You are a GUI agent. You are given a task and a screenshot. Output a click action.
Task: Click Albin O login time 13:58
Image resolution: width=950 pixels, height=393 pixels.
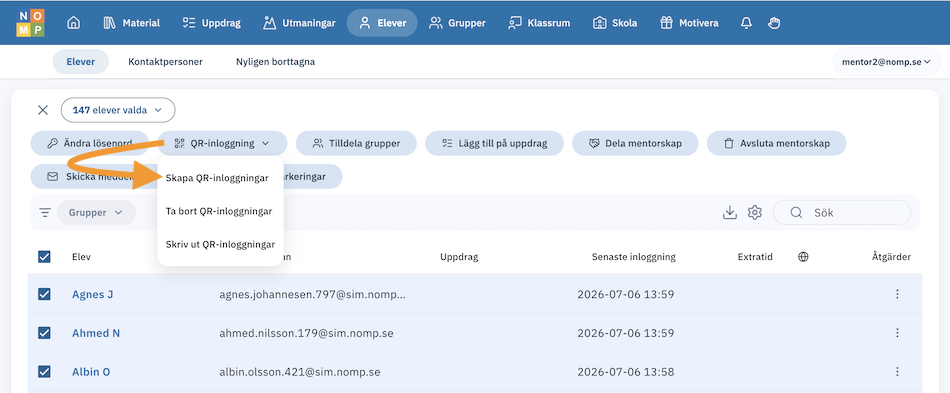click(626, 372)
